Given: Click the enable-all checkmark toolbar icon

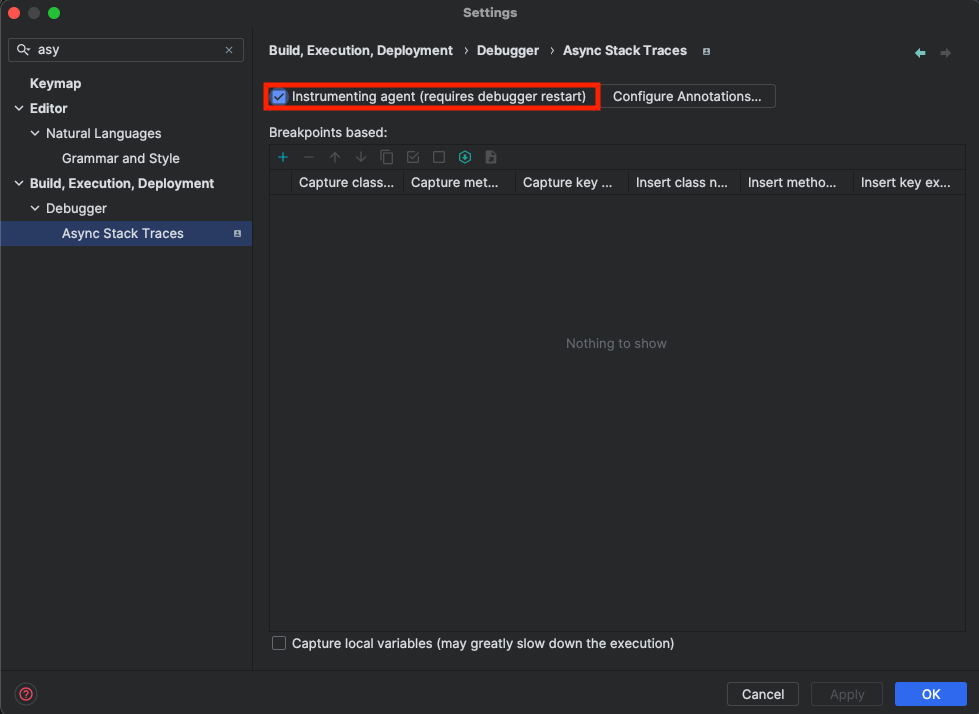Looking at the screenshot, I should 413,157.
